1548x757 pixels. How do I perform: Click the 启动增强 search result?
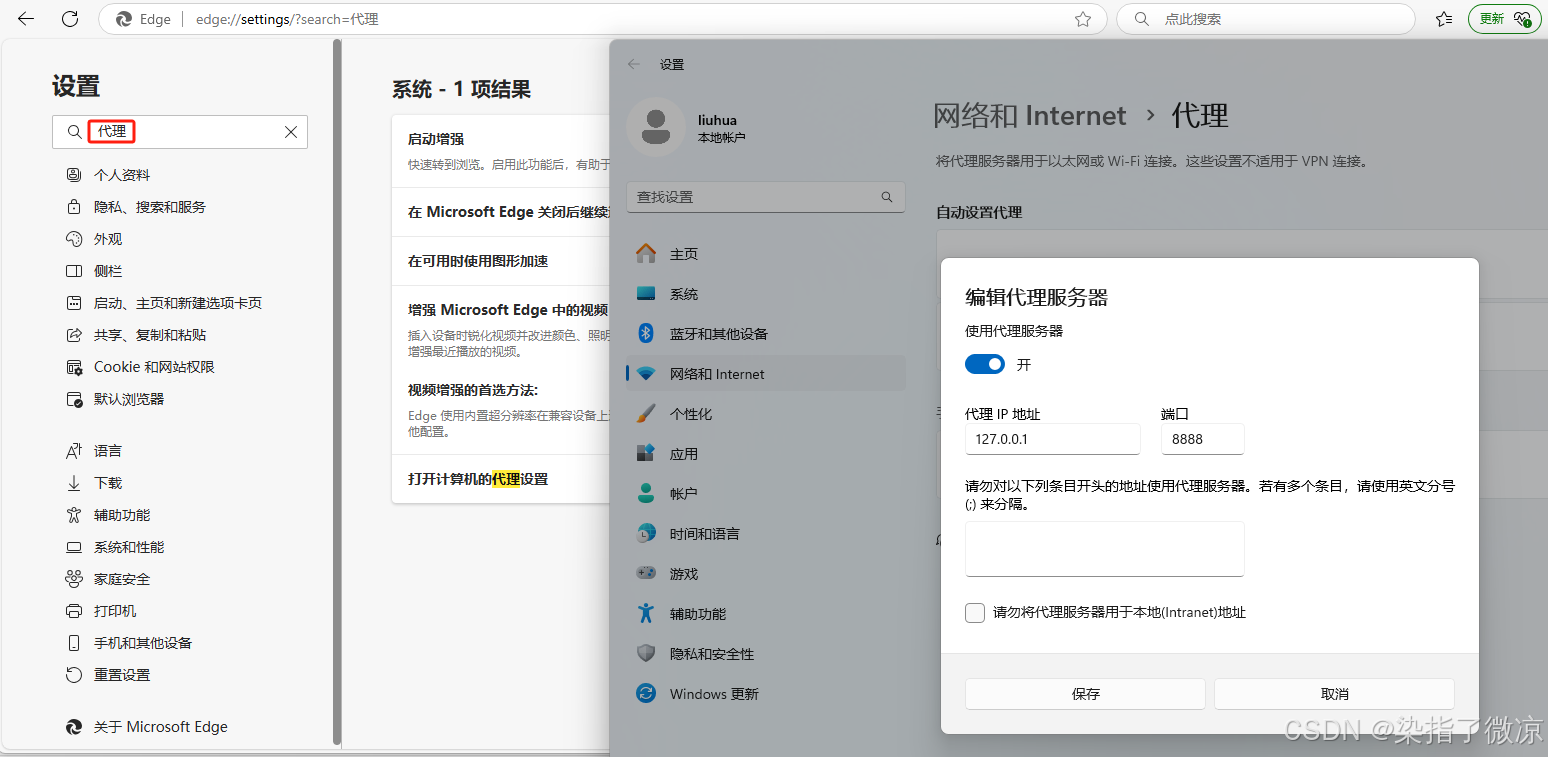pos(500,151)
